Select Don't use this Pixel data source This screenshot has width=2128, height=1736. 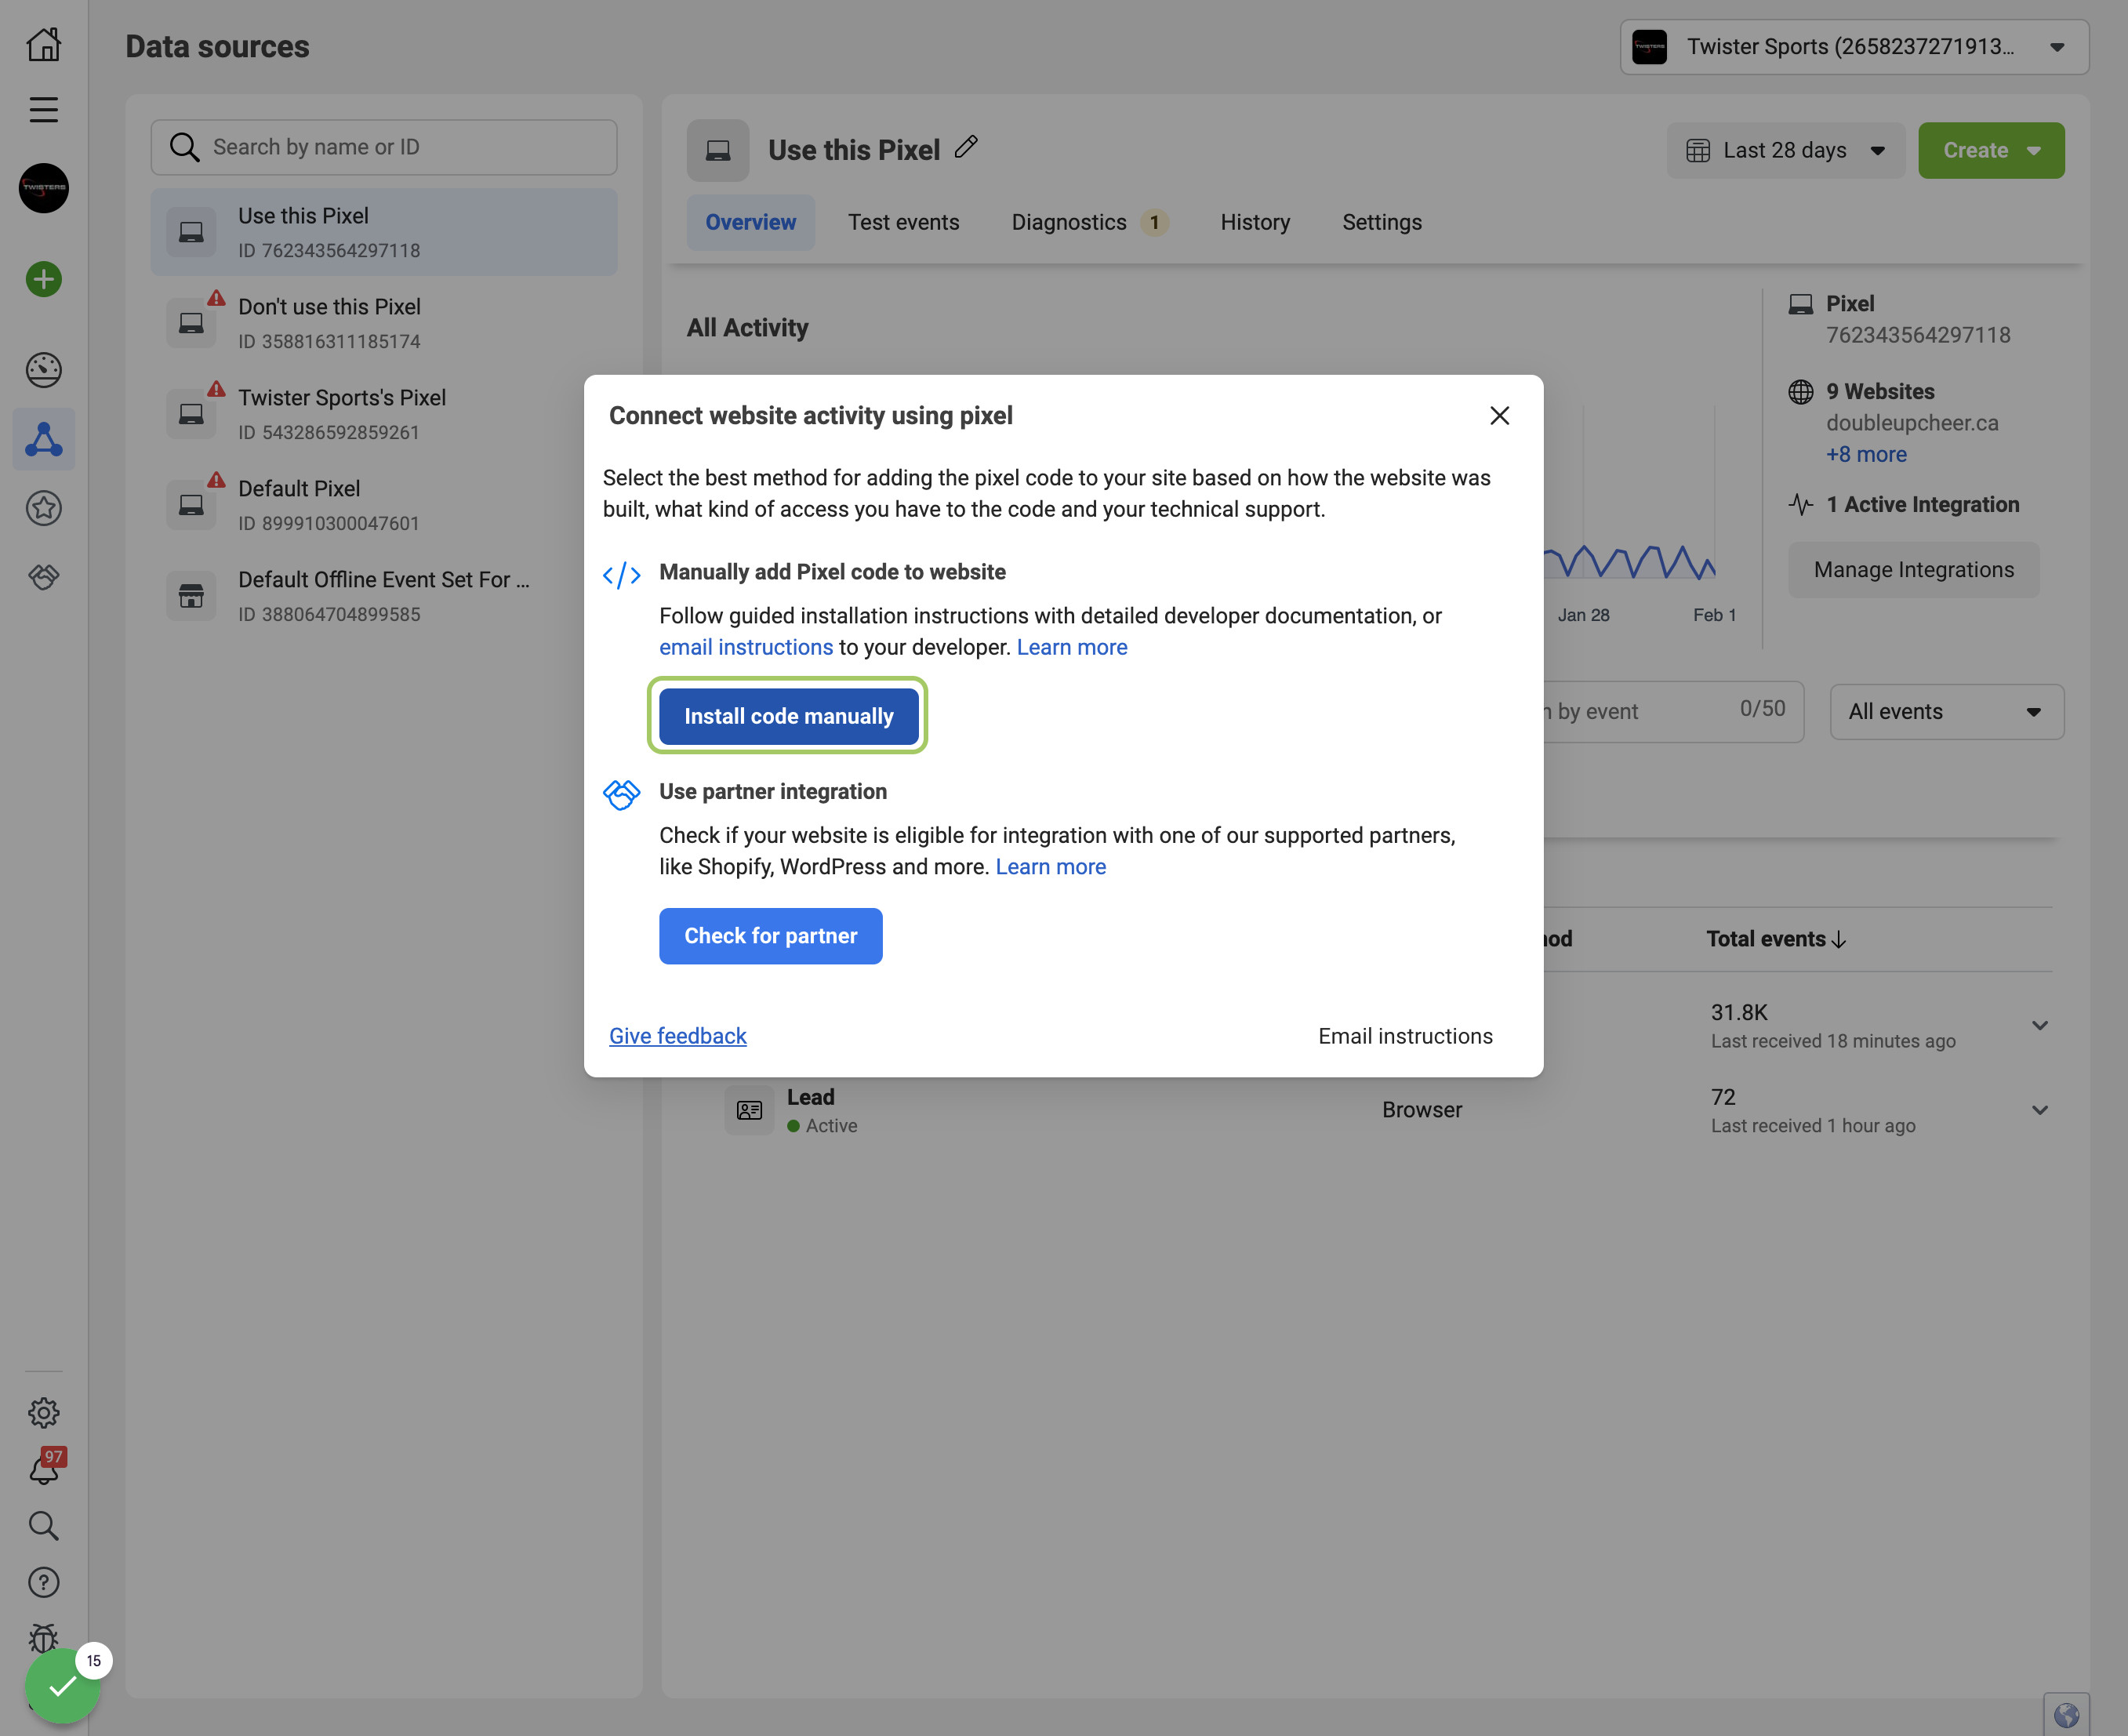[x=384, y=323]
